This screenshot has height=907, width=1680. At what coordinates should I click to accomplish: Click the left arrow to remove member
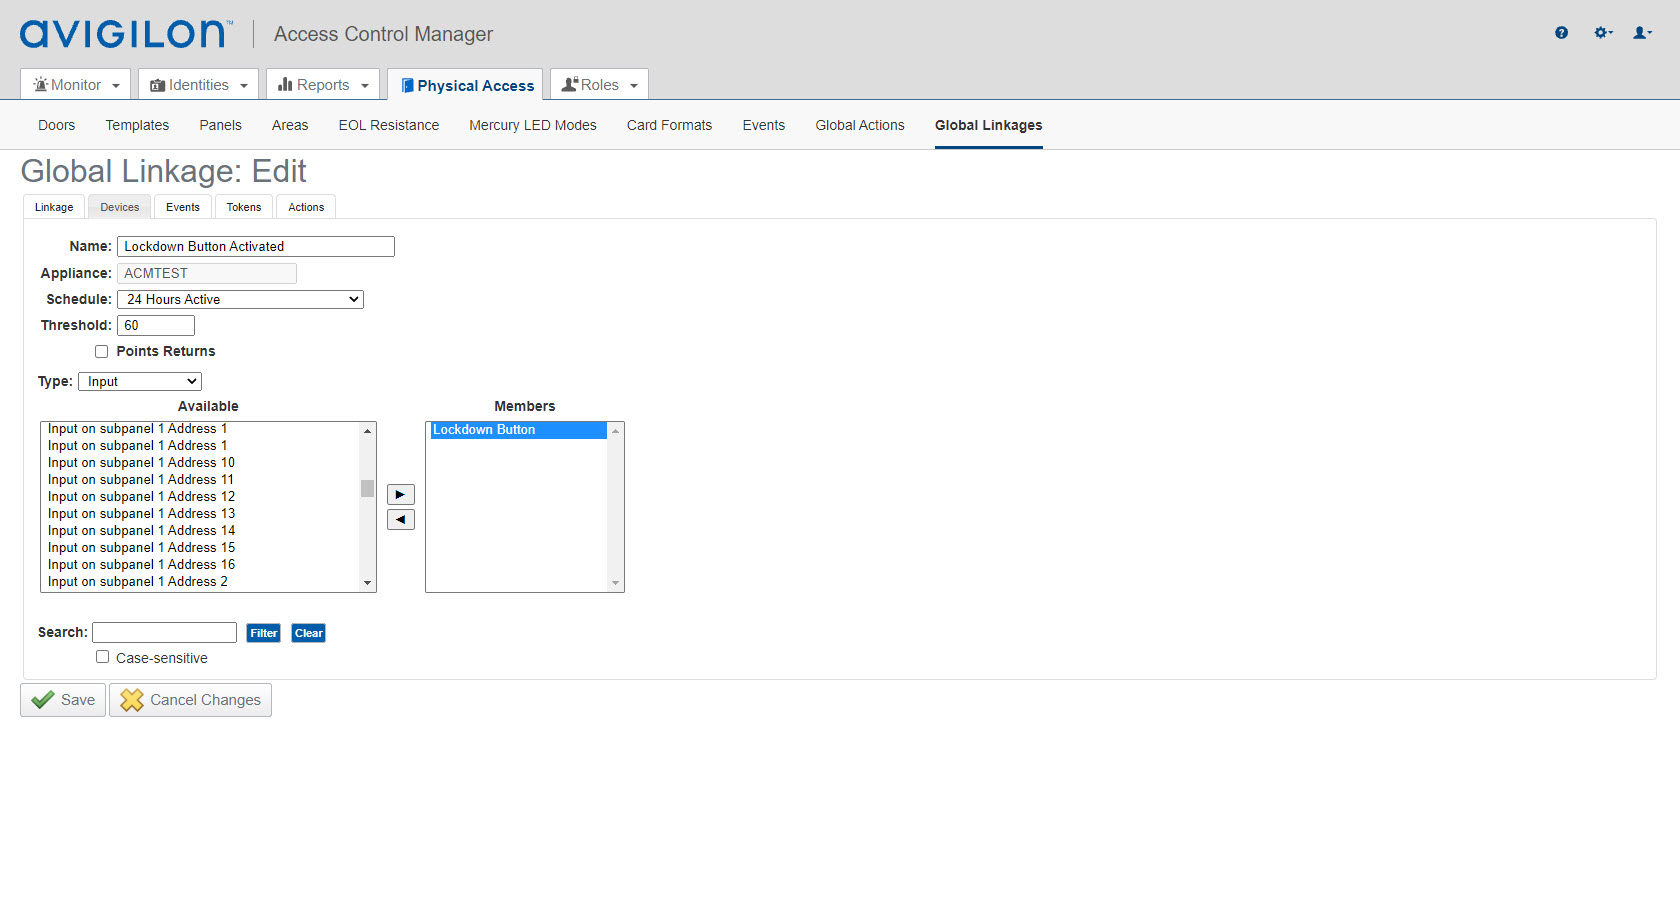click(x=400, y=520)
